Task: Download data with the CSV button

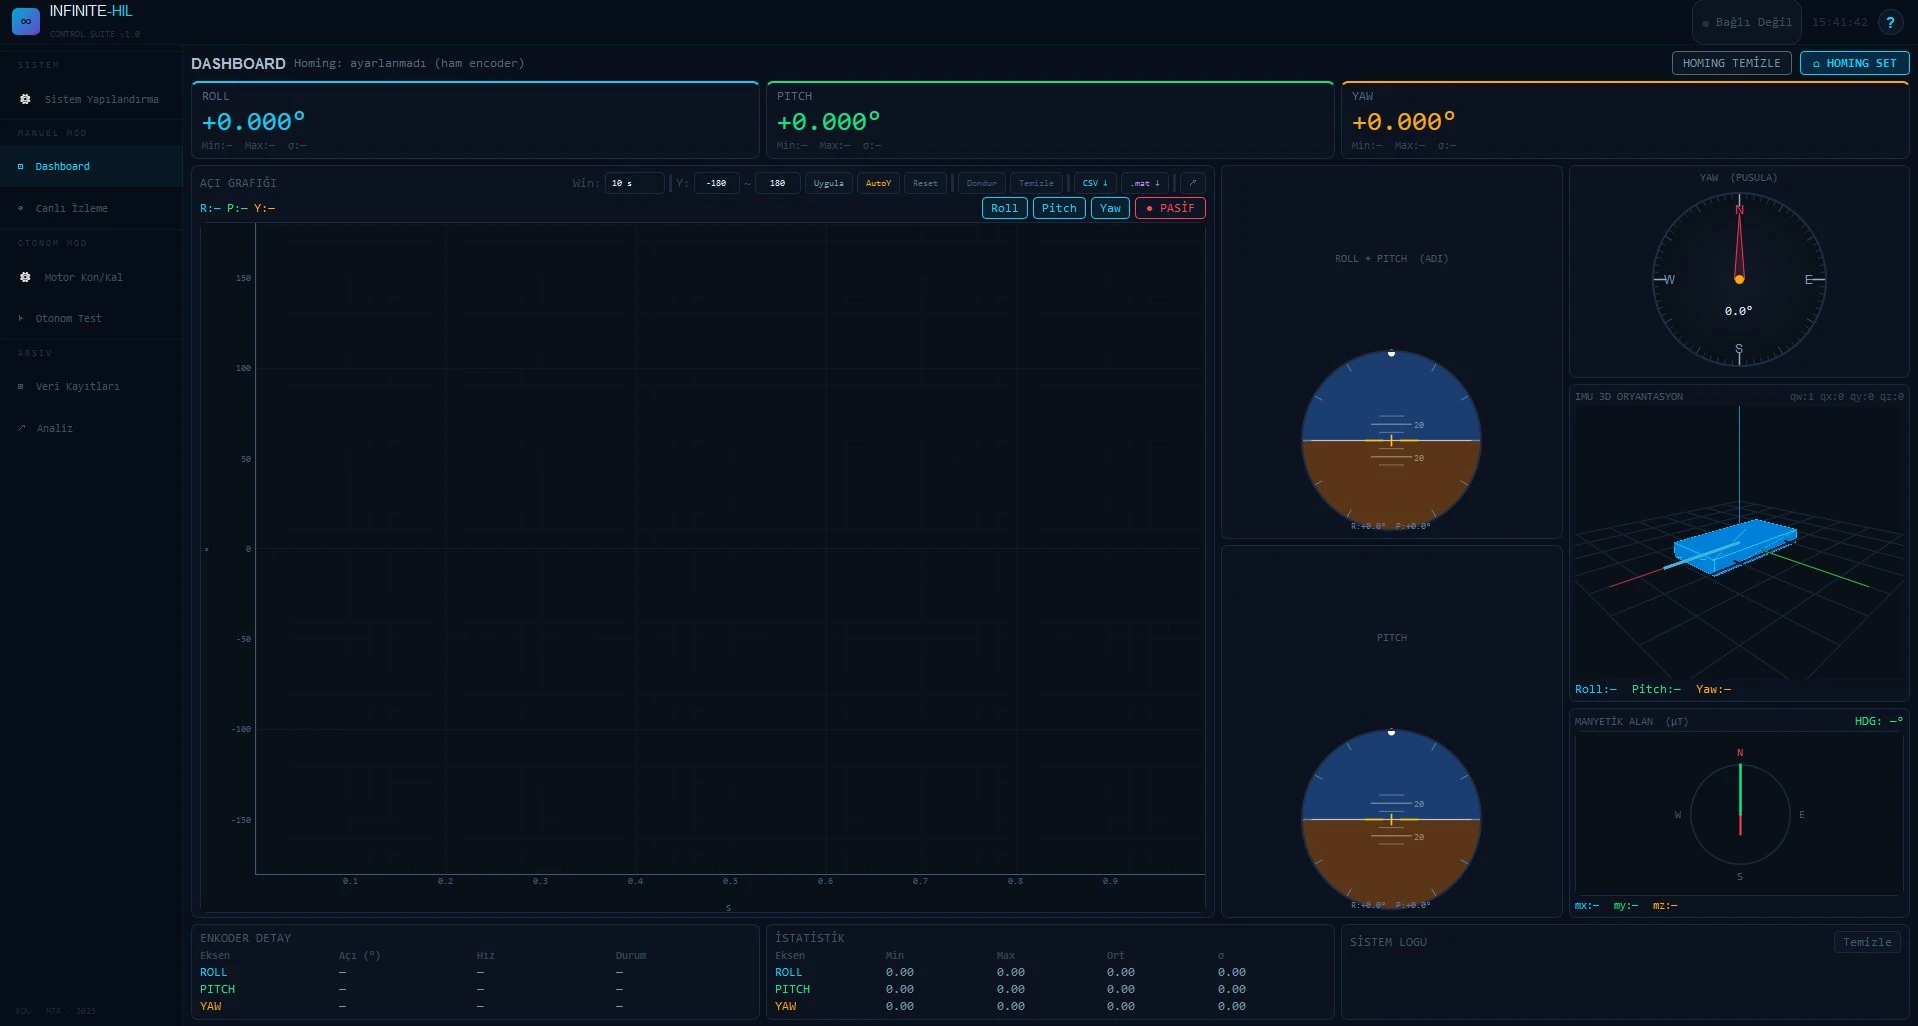Action: click(1095, 183)
